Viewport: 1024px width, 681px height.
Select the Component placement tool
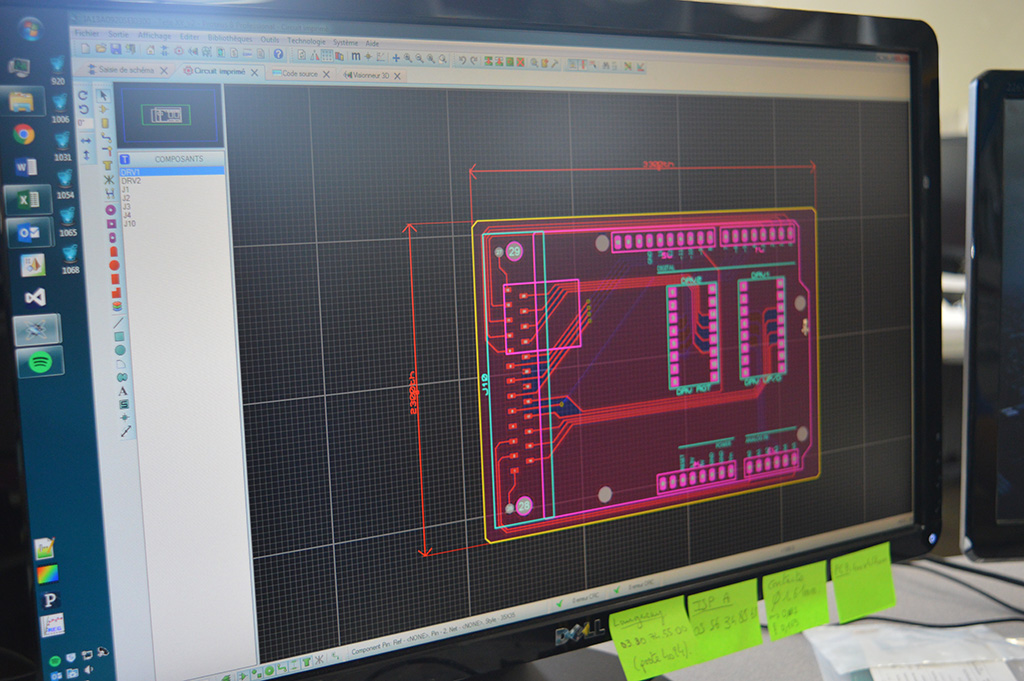pos(104,109)
